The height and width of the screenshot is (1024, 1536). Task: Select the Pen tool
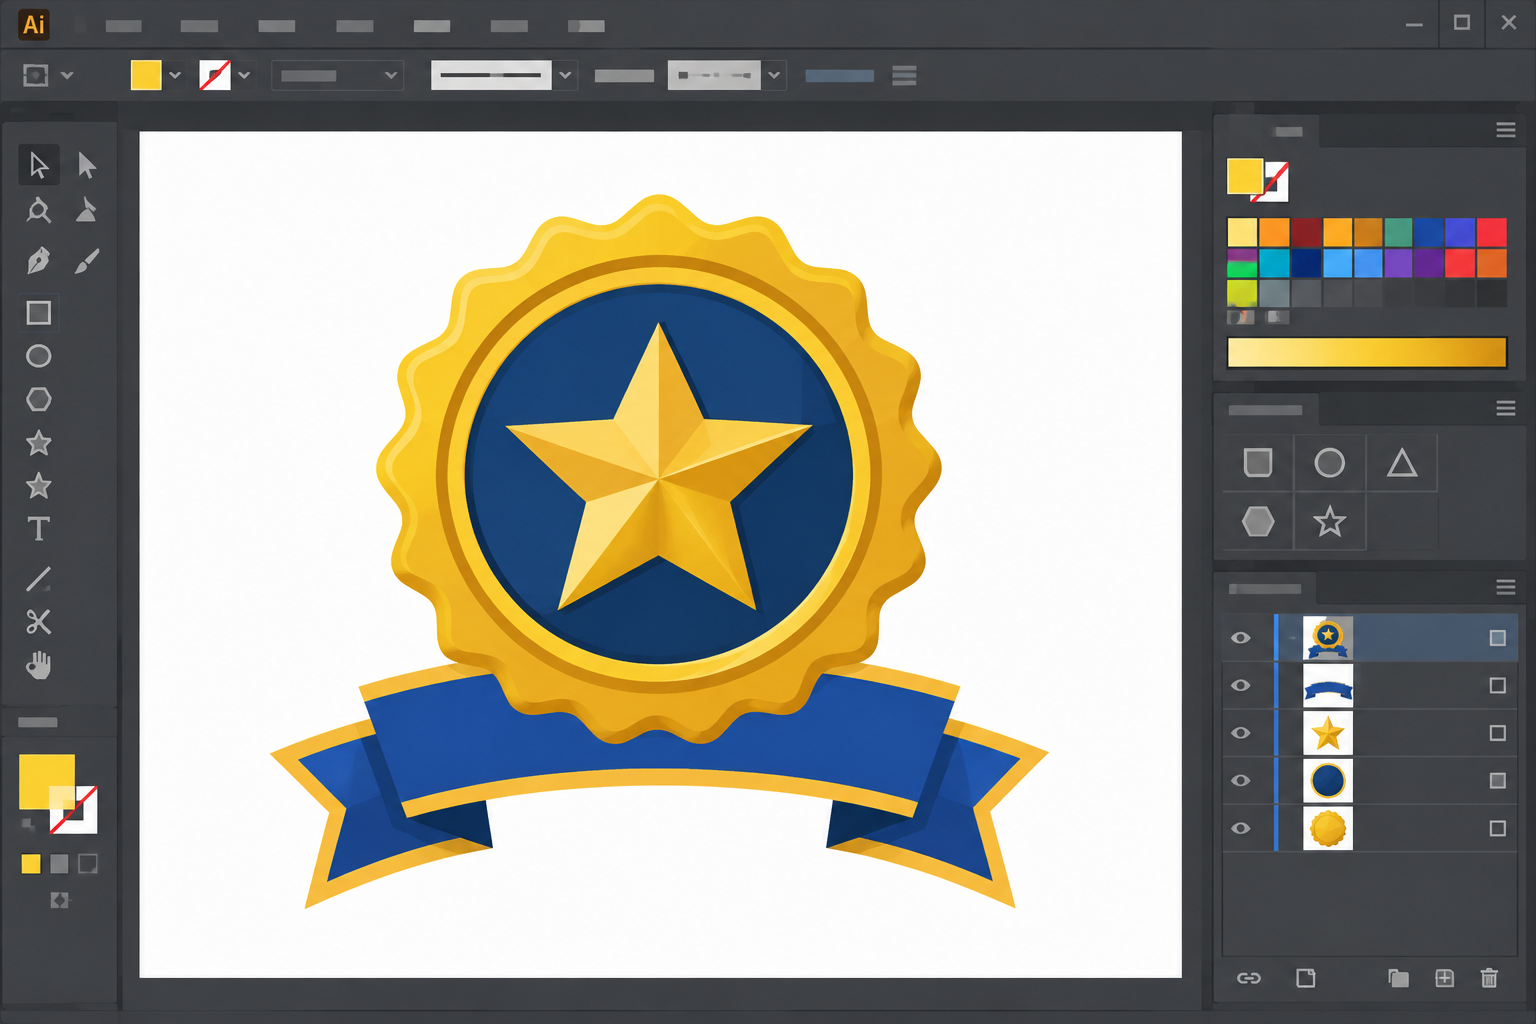coord(38,261)
